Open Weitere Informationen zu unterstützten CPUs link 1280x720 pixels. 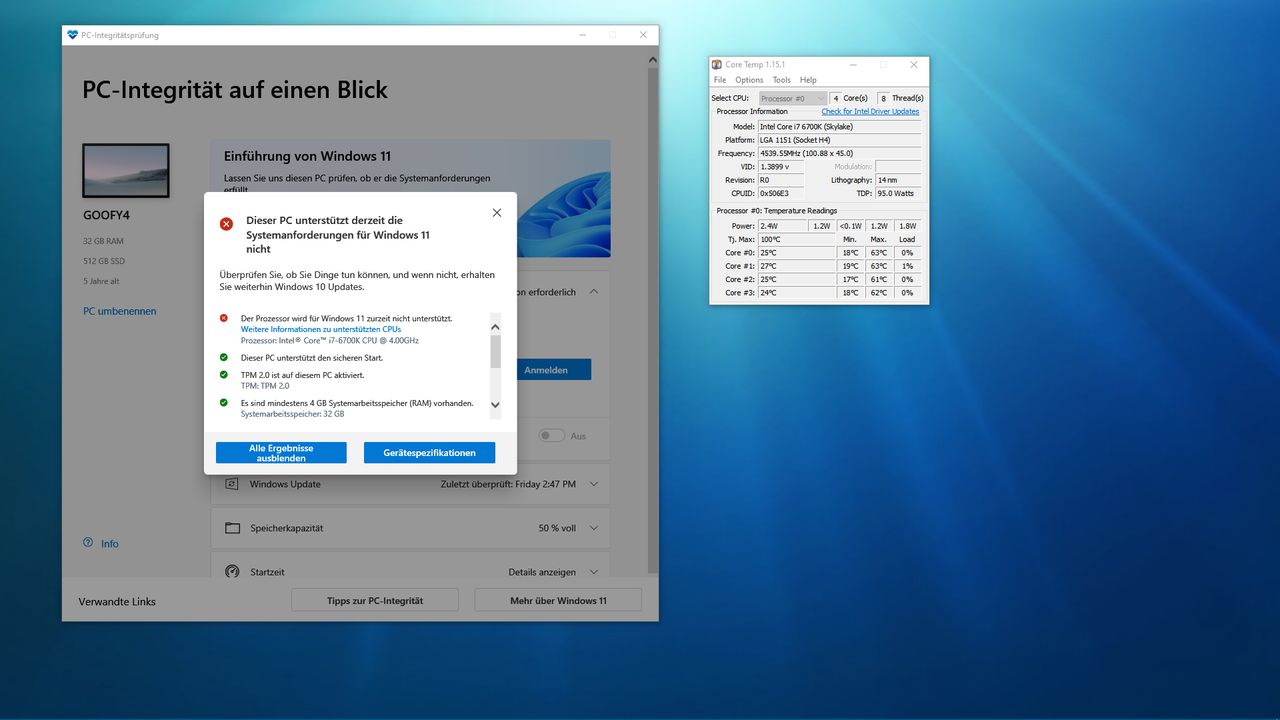[x=321, y=329]
